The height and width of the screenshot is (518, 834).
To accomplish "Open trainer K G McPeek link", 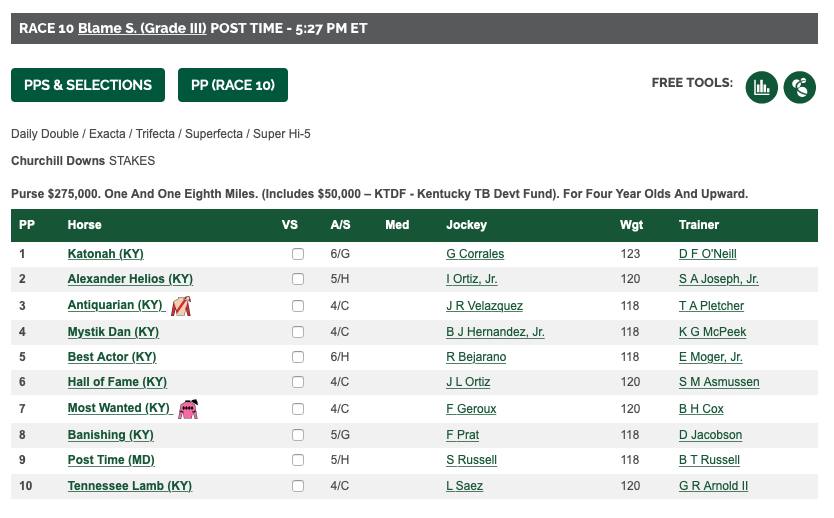I will point(712,332).
